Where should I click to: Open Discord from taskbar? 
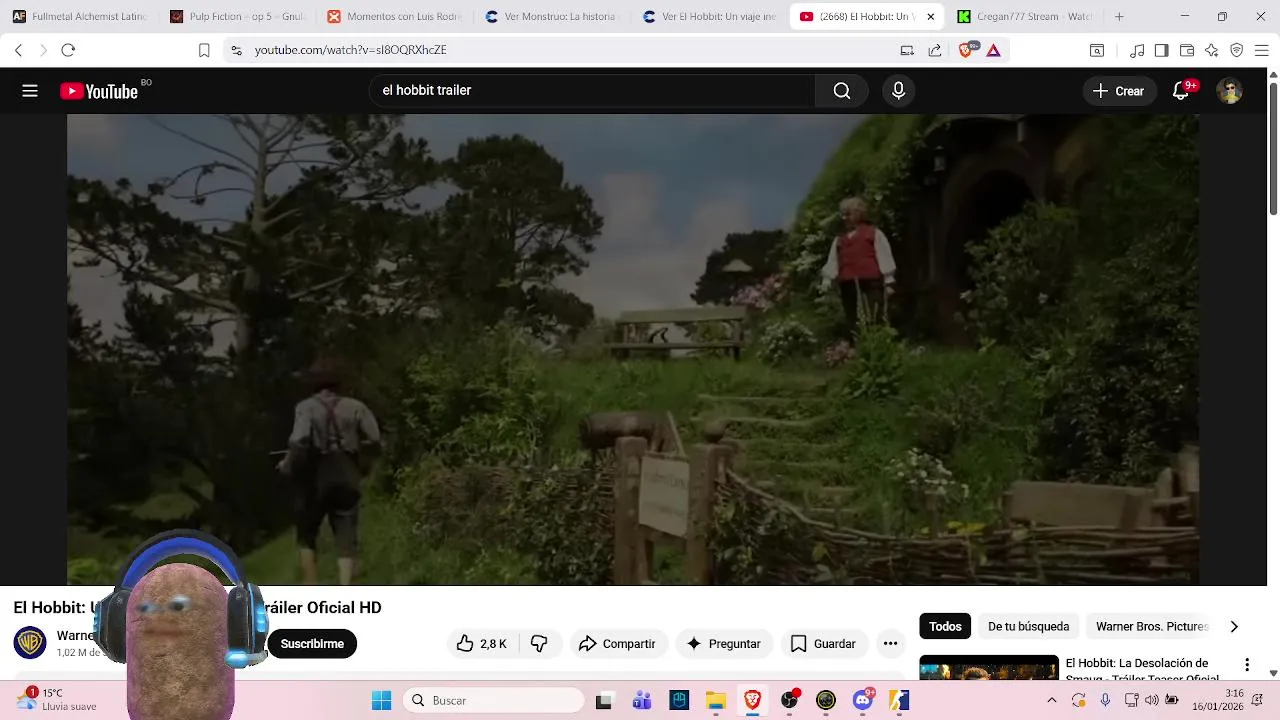point(863,701)
